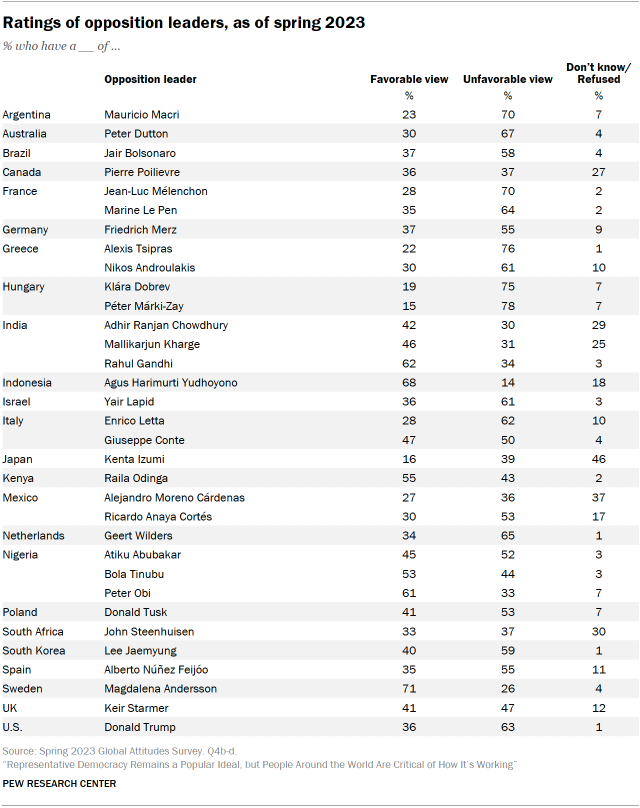Click the 'Favorable view' column header
Image resolution: width=640 pixels, height=808 pixels.
409,79
